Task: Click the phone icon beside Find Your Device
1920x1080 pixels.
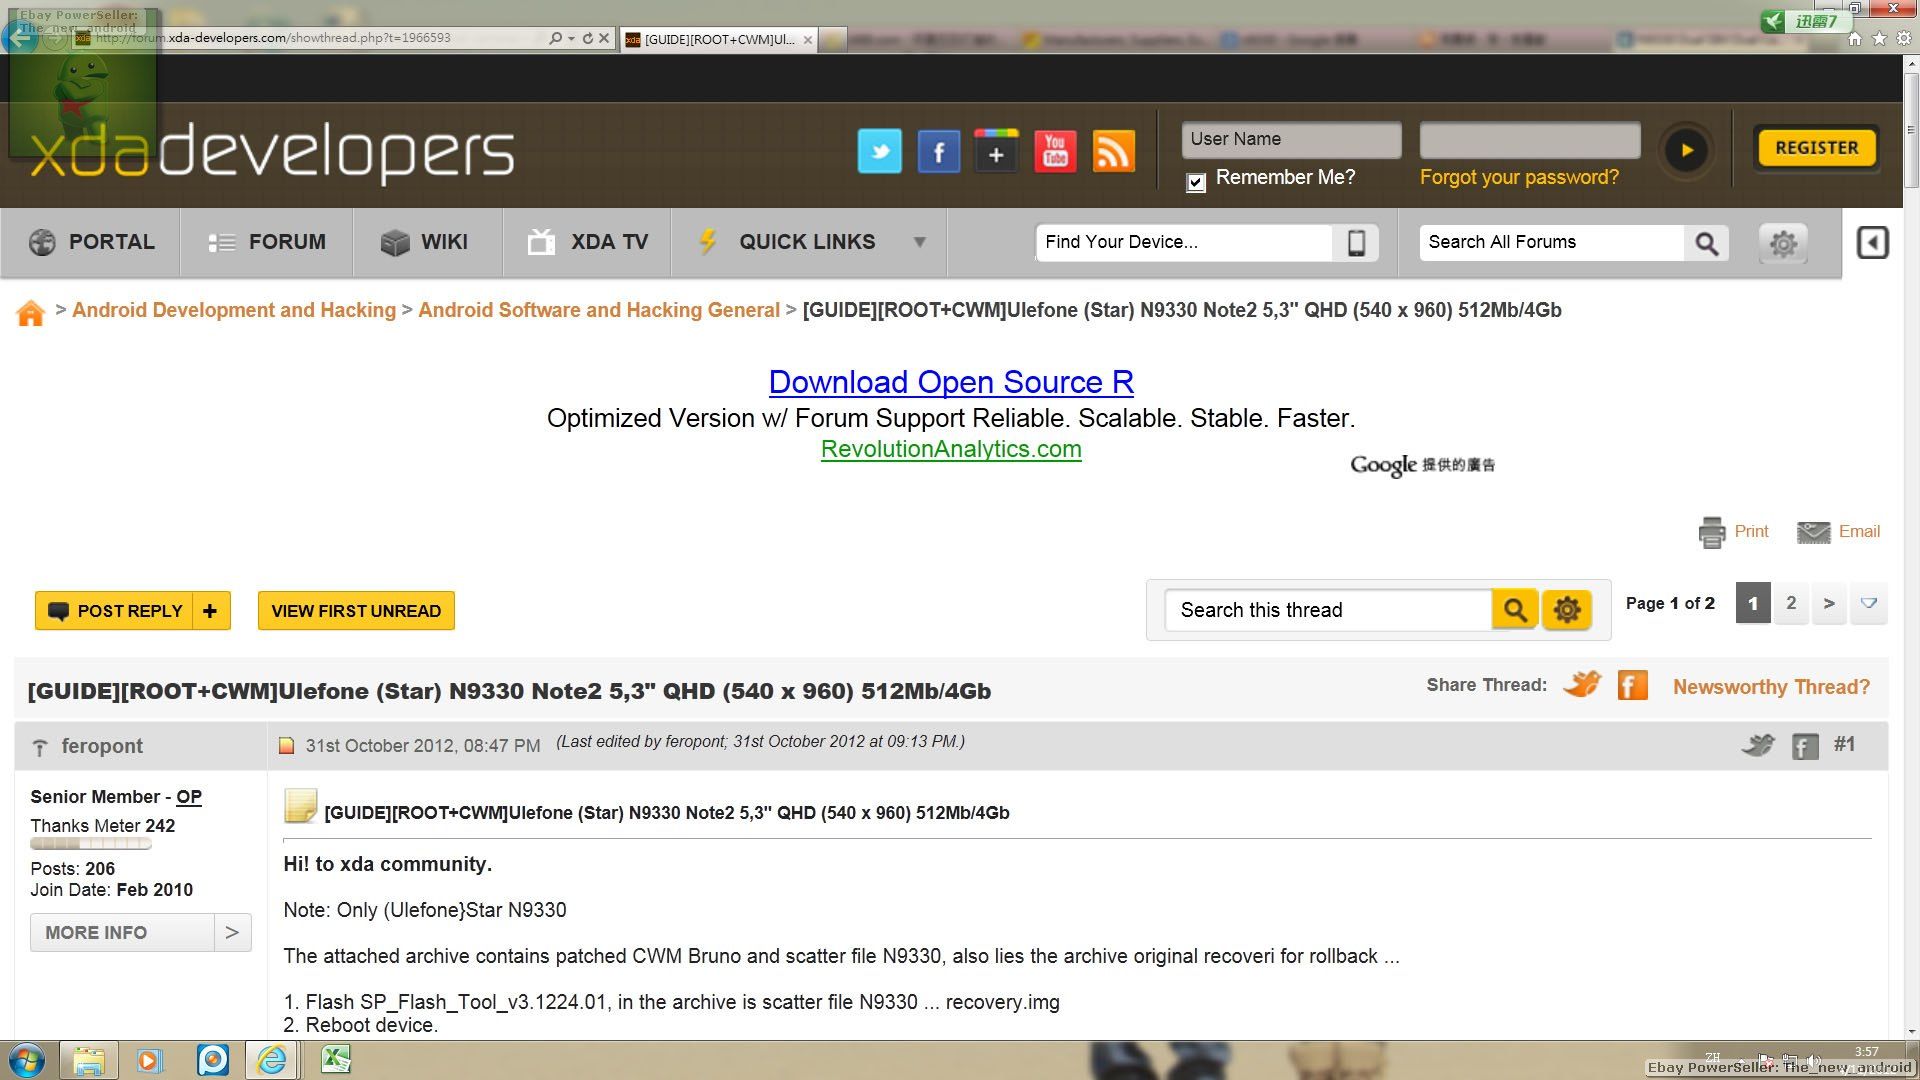Action: coord(1356,242)
